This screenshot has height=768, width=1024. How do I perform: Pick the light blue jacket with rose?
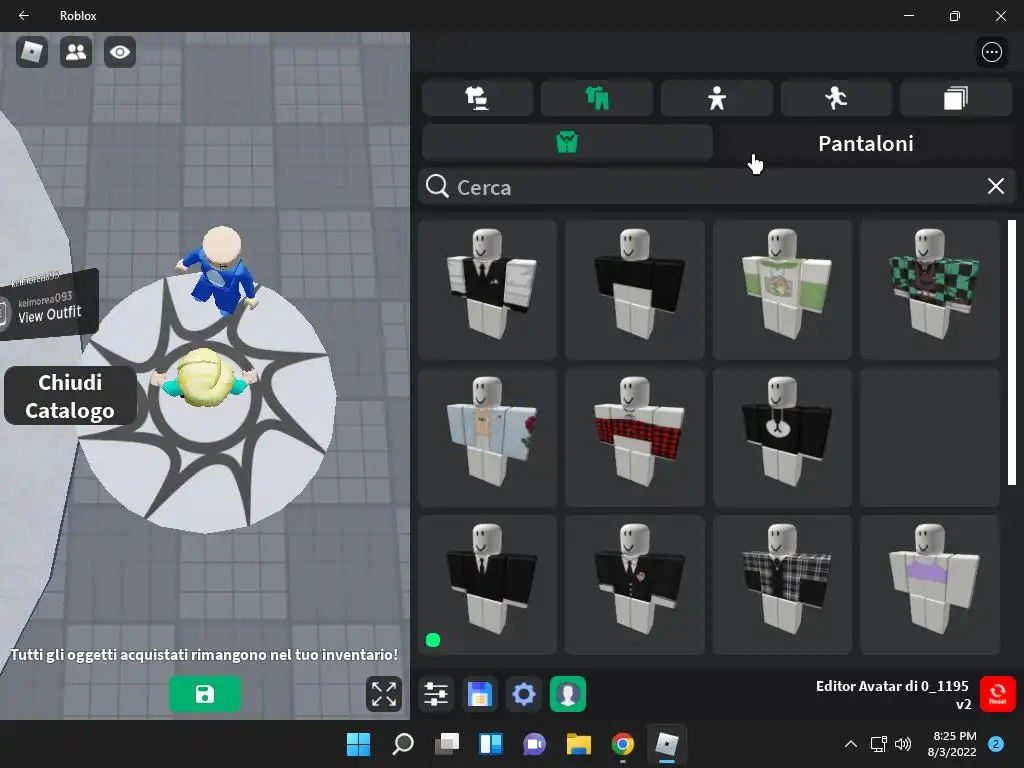tap(487, 437)
